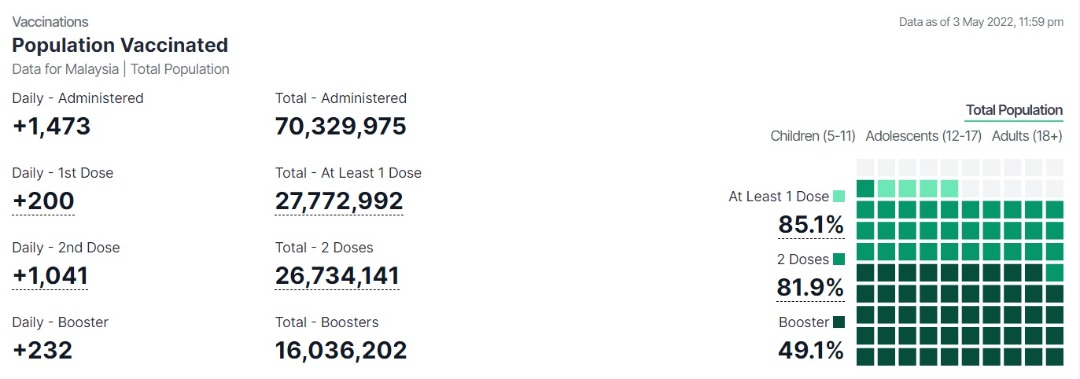The image size is (1080, 379).
Task: Click the waffle chart grid
Action: [x=960, y=263]
